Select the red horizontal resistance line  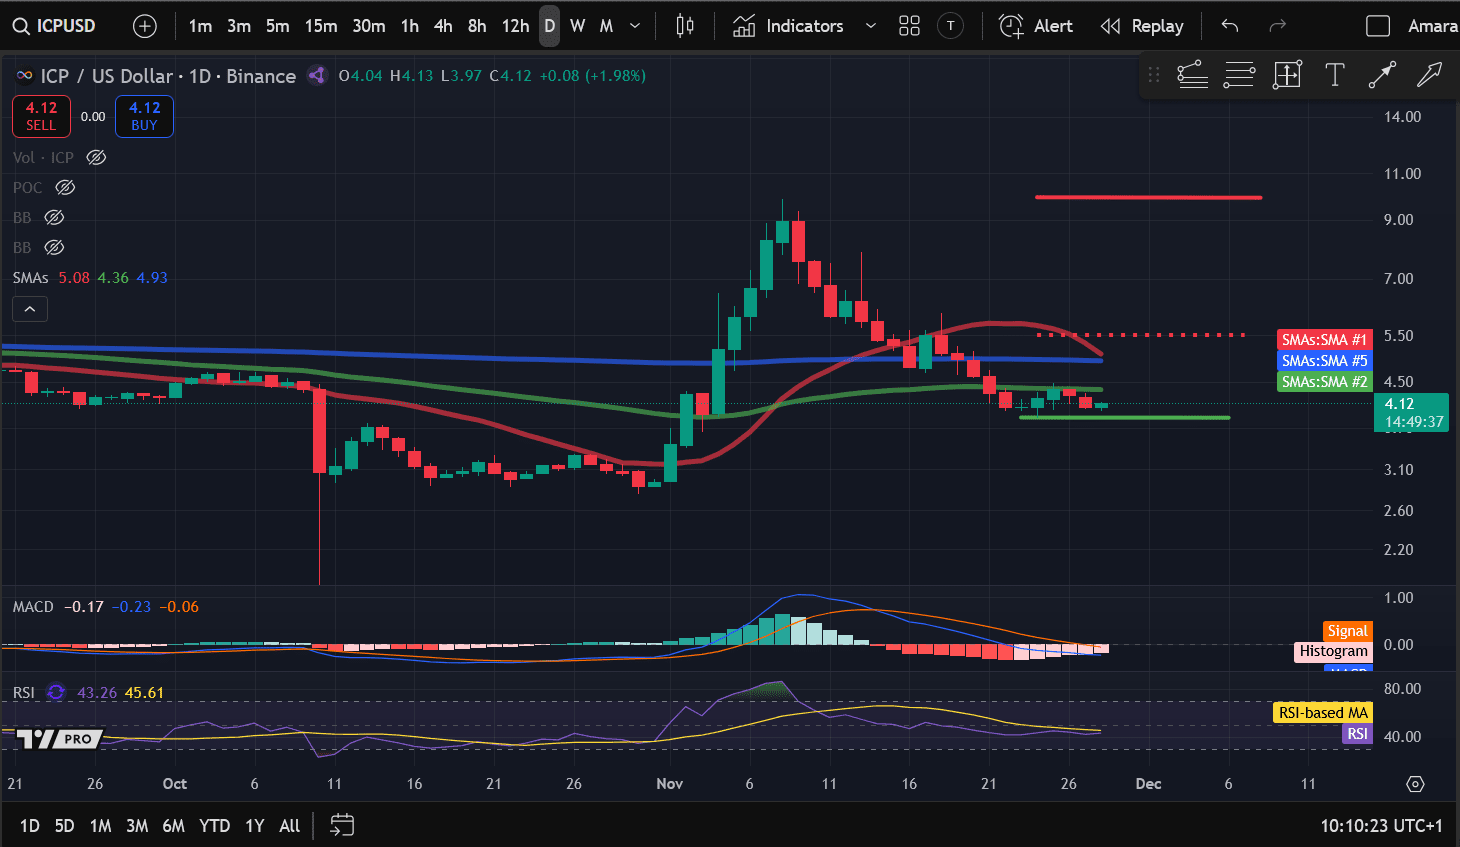pyautogui.click(x=1148, y=197)
